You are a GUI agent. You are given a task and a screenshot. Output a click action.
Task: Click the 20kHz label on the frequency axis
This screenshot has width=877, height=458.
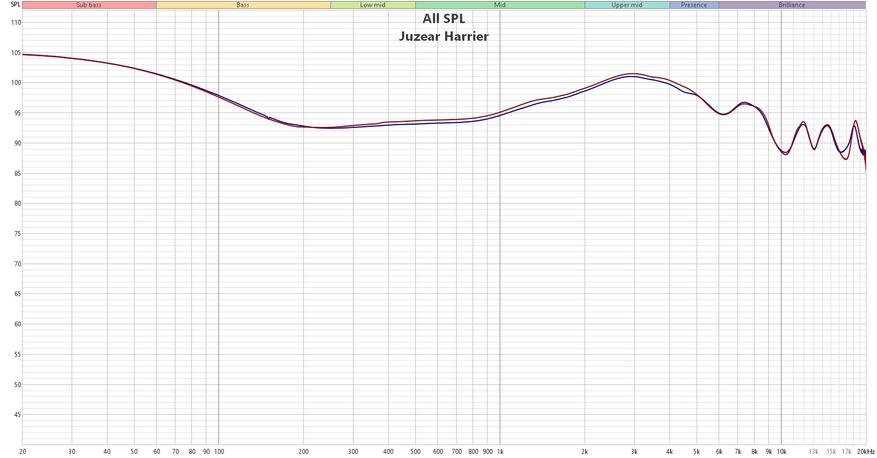[x=866, y=451]
